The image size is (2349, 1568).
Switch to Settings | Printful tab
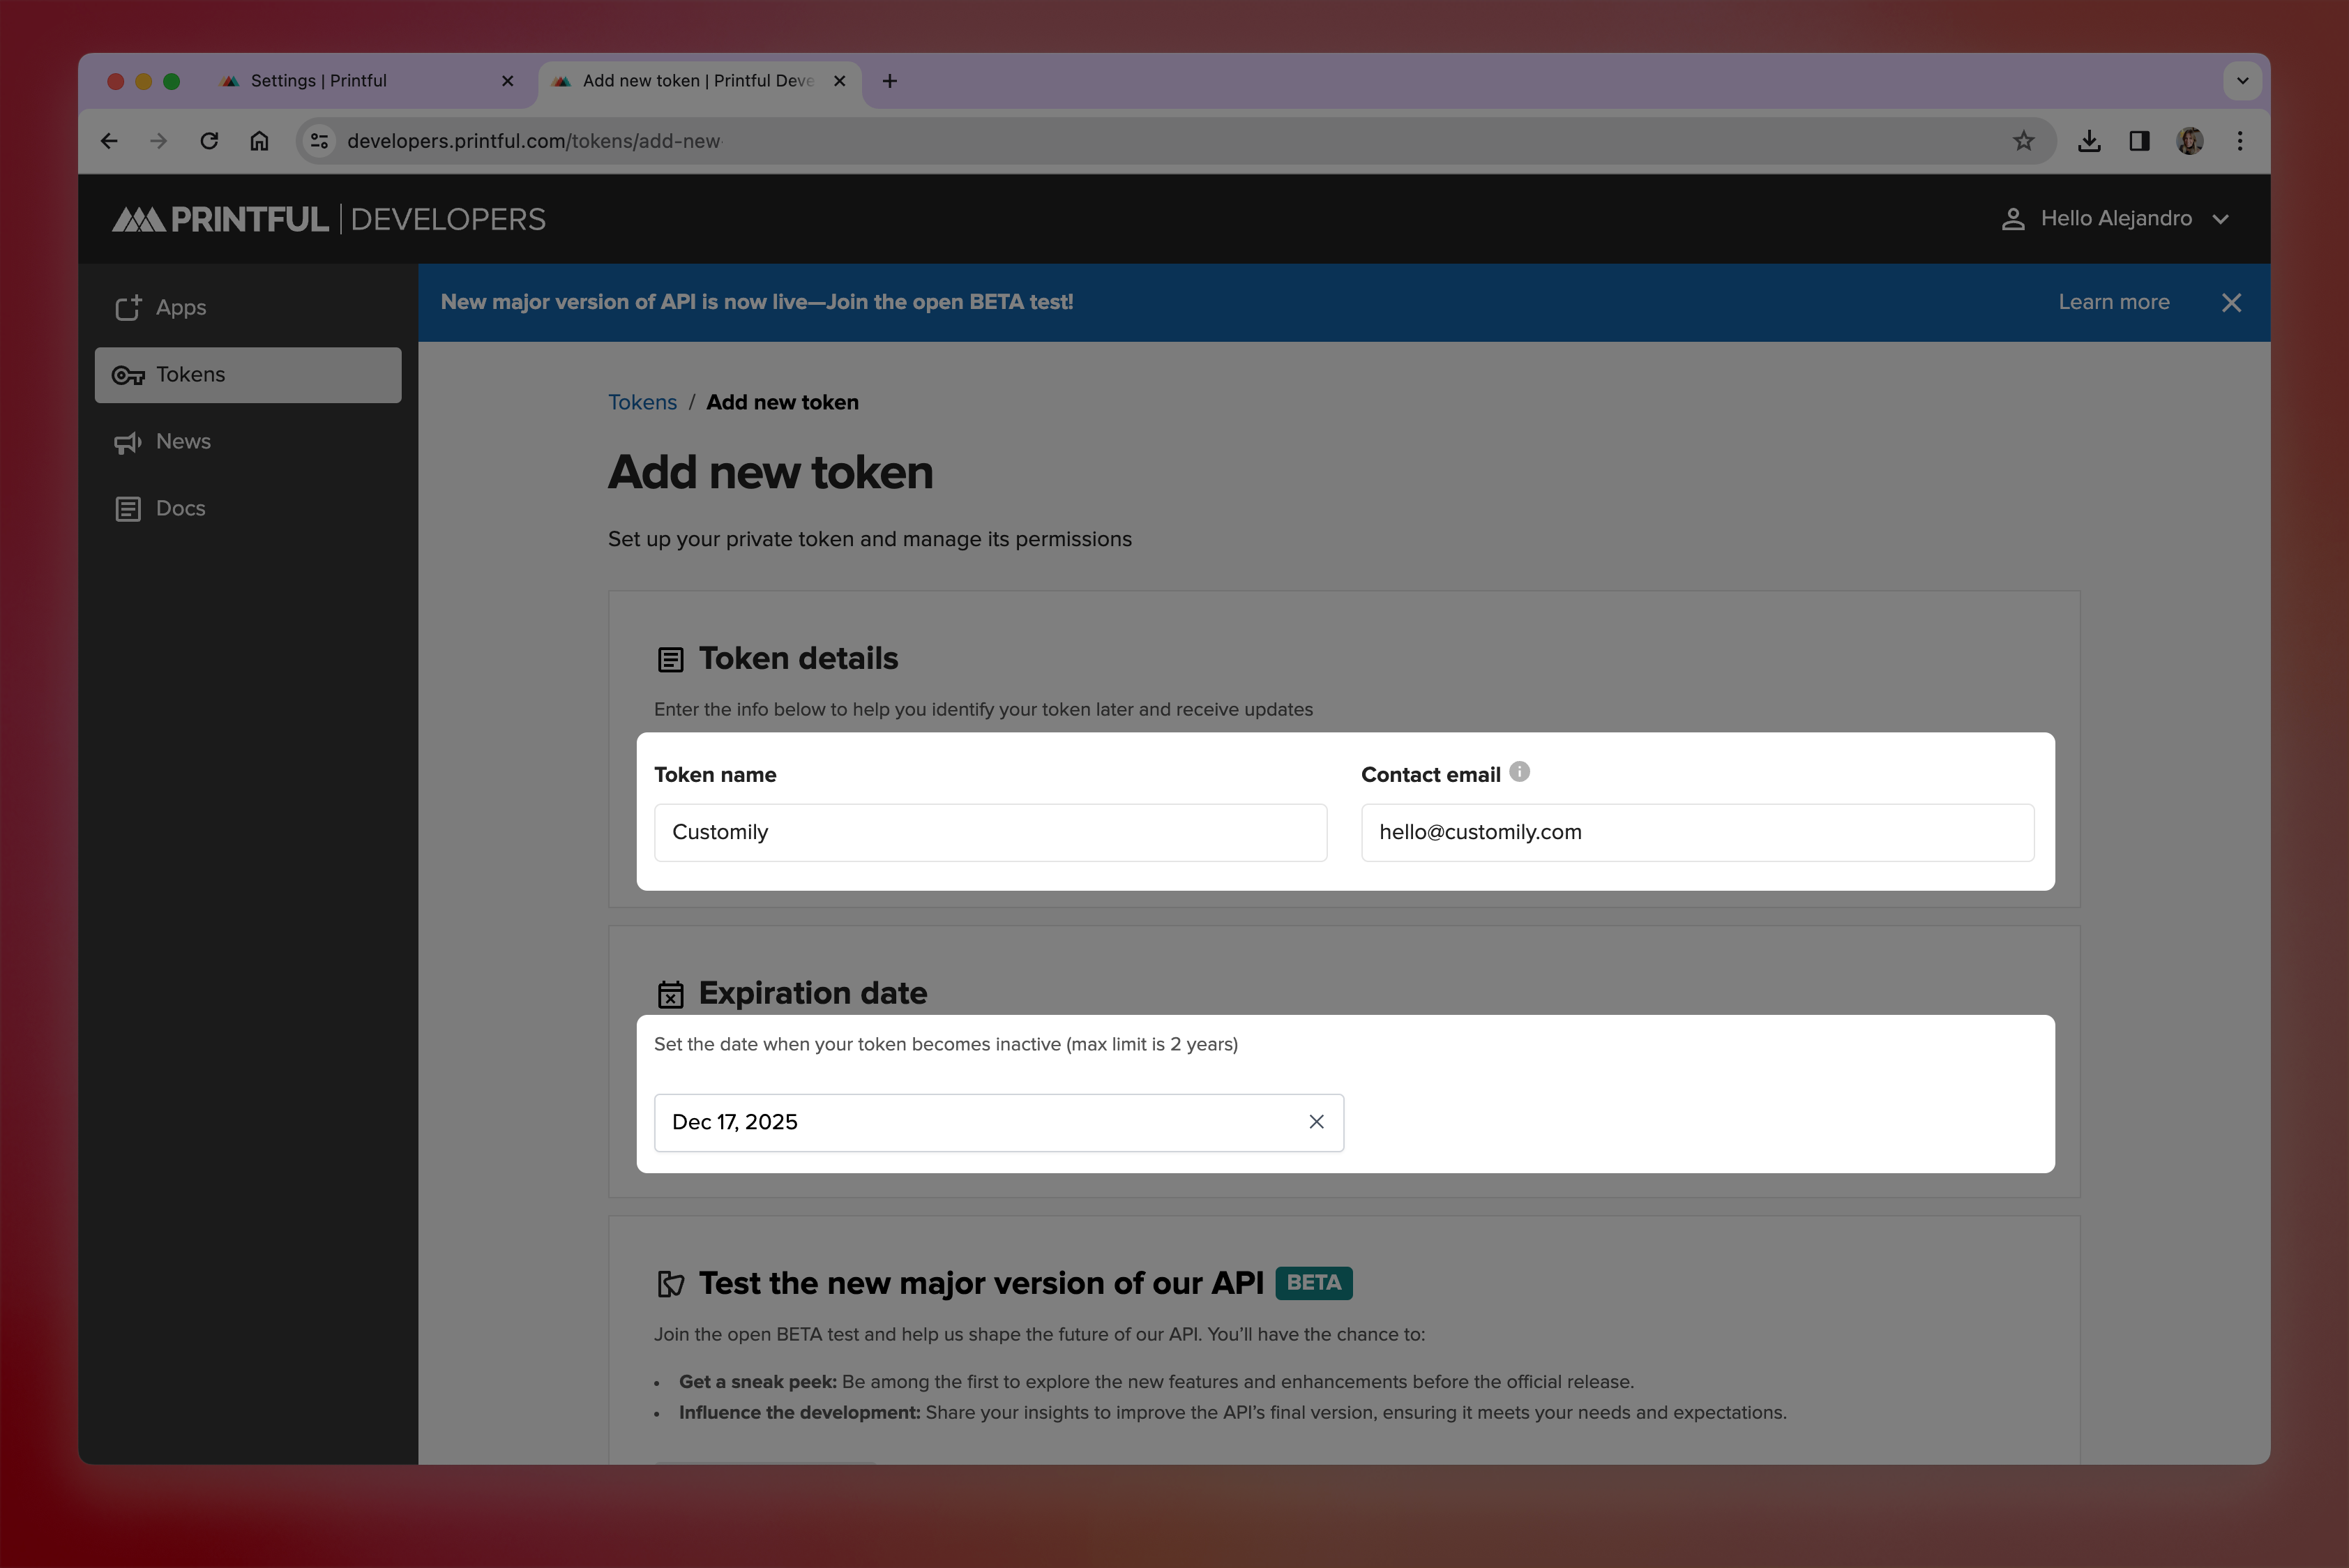(319, 81)
